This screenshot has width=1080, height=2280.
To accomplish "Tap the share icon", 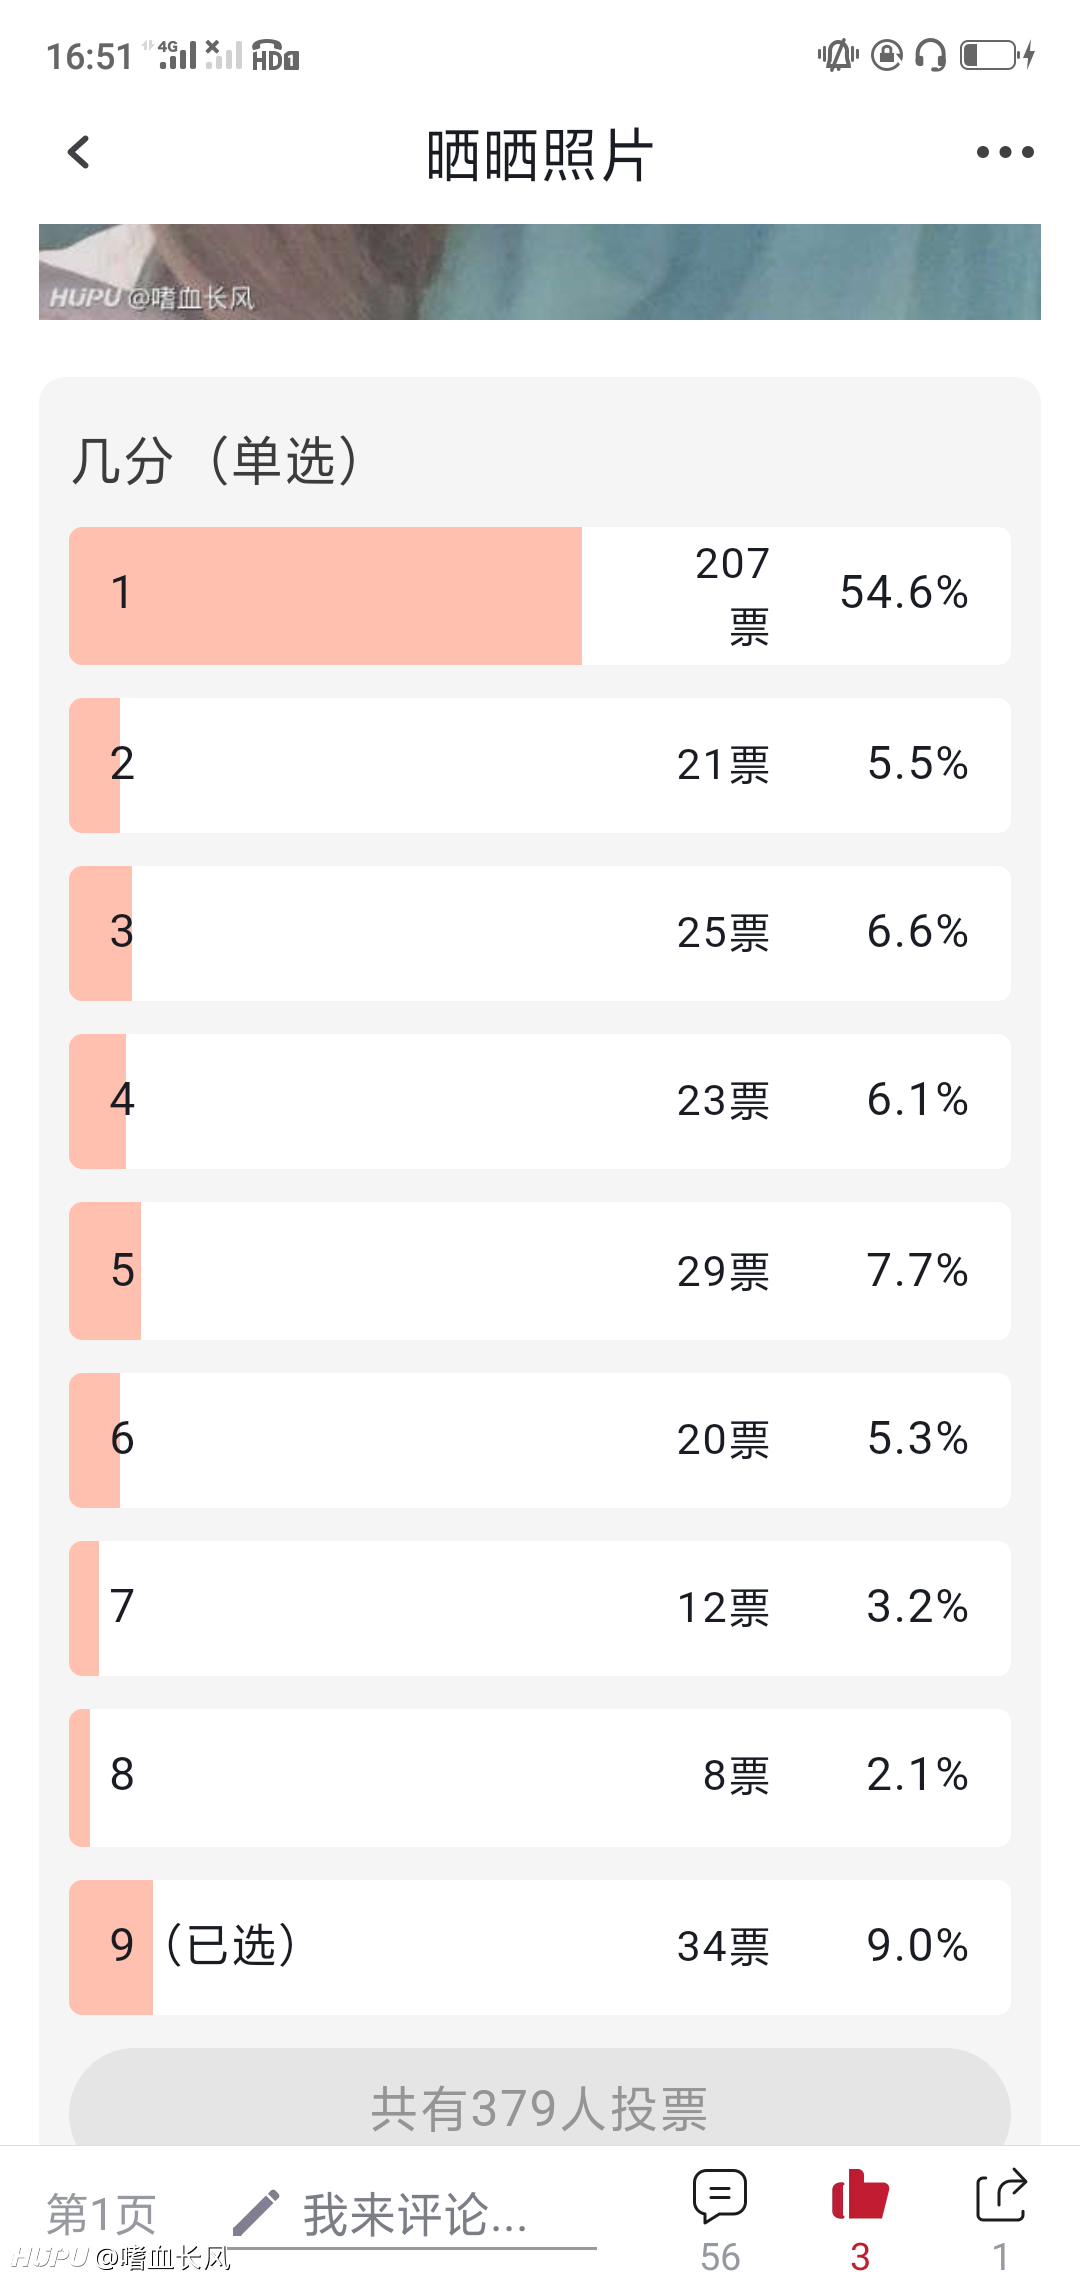I will point(1000,2195).
